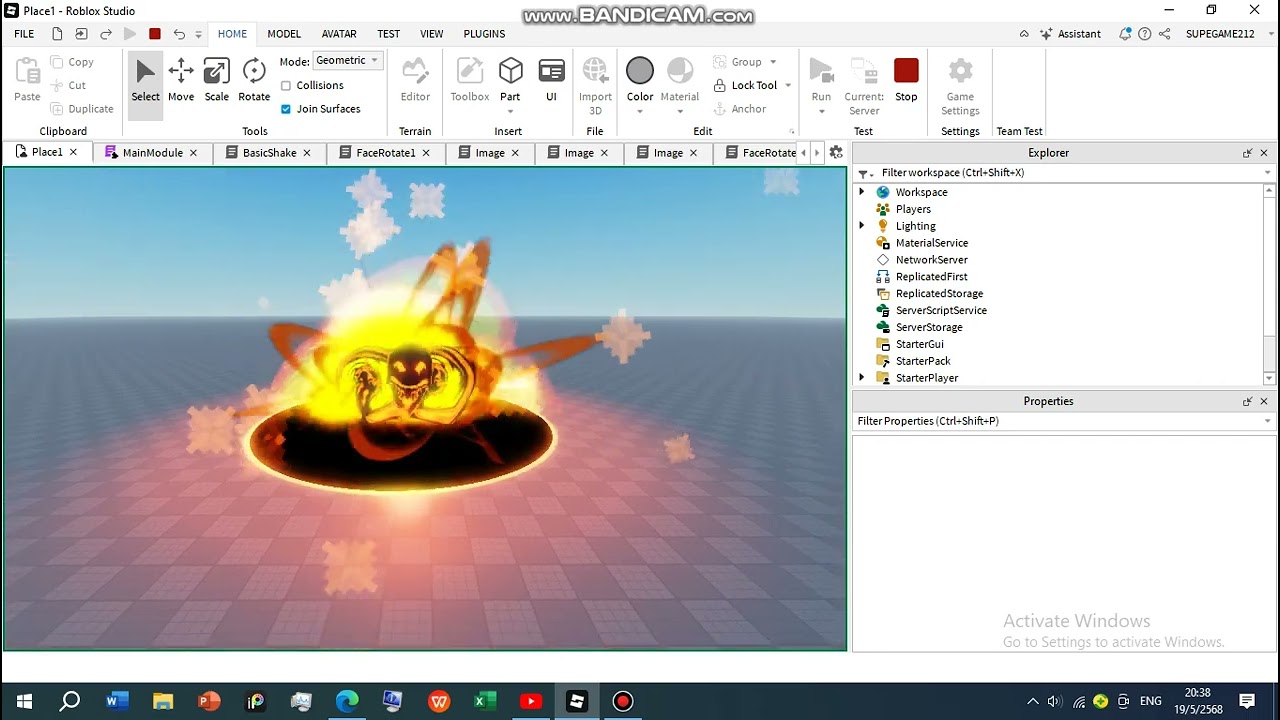Switch to the BasicShake script tab
The height and width of the screenshot is (720, 1280).
pyautogui.click(x=268, y=153)
